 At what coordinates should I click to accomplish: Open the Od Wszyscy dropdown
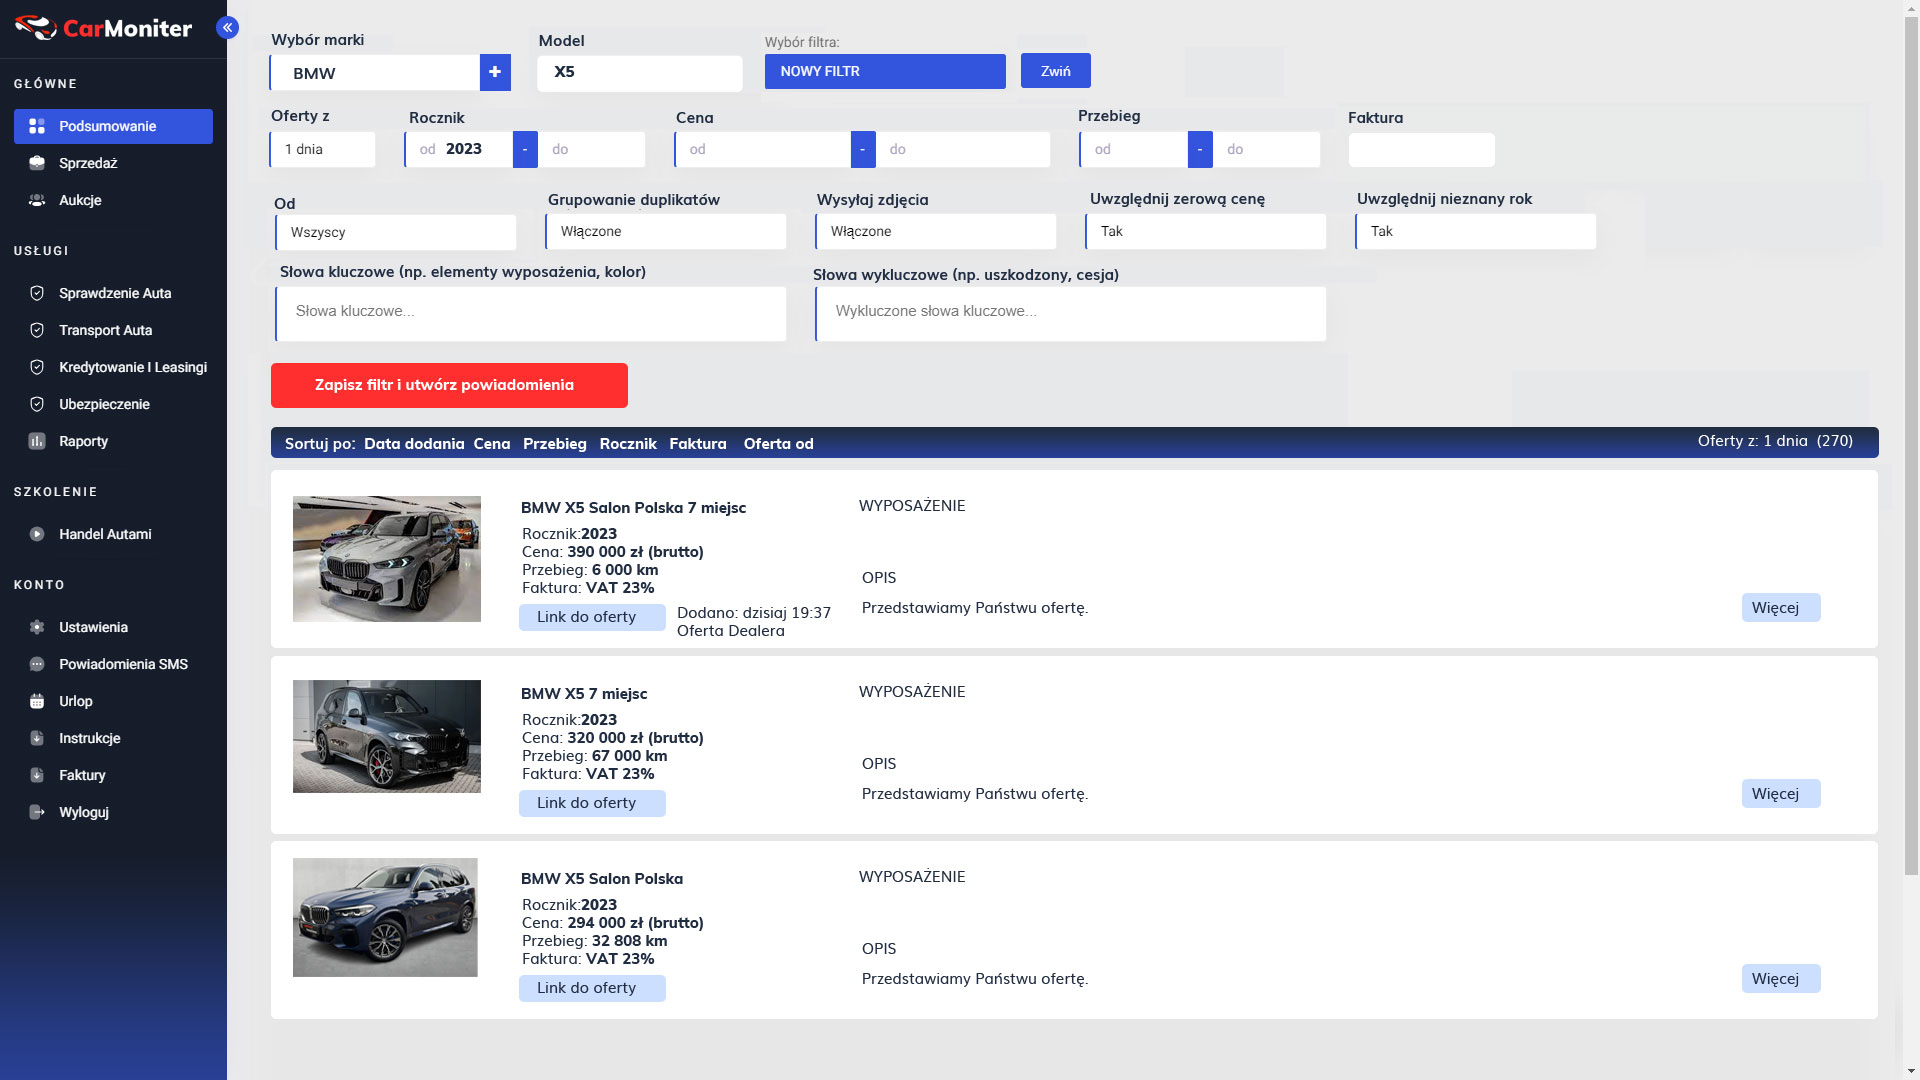tap(396, 232)
